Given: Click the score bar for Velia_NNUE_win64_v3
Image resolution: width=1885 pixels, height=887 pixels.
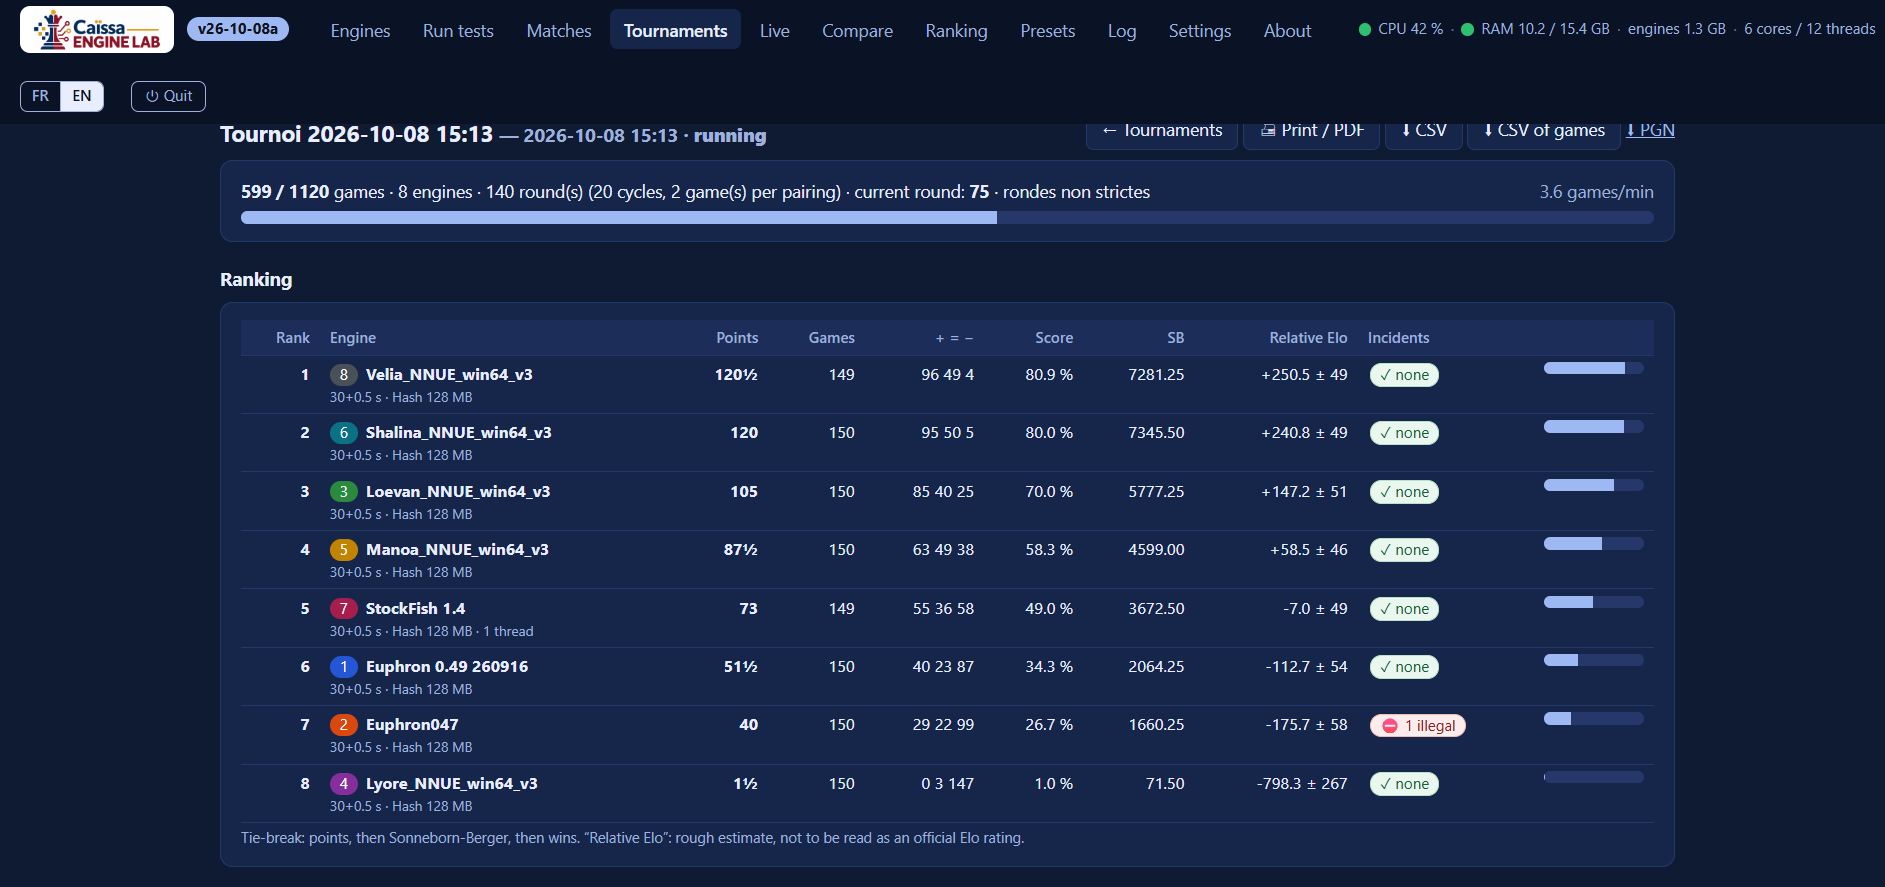Looking at the screenshot, I should tap(1593, 368).
